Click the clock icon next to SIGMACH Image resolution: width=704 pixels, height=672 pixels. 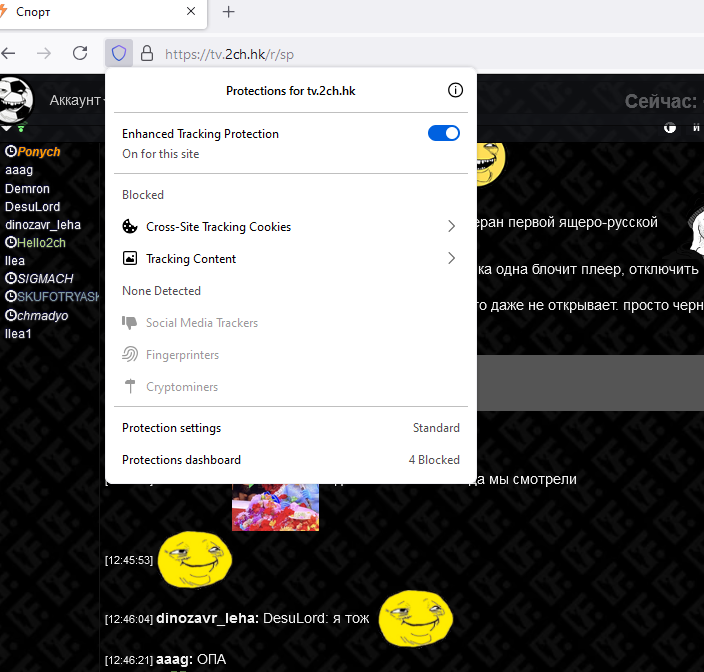pyautogui.click(x=11, y=278)
